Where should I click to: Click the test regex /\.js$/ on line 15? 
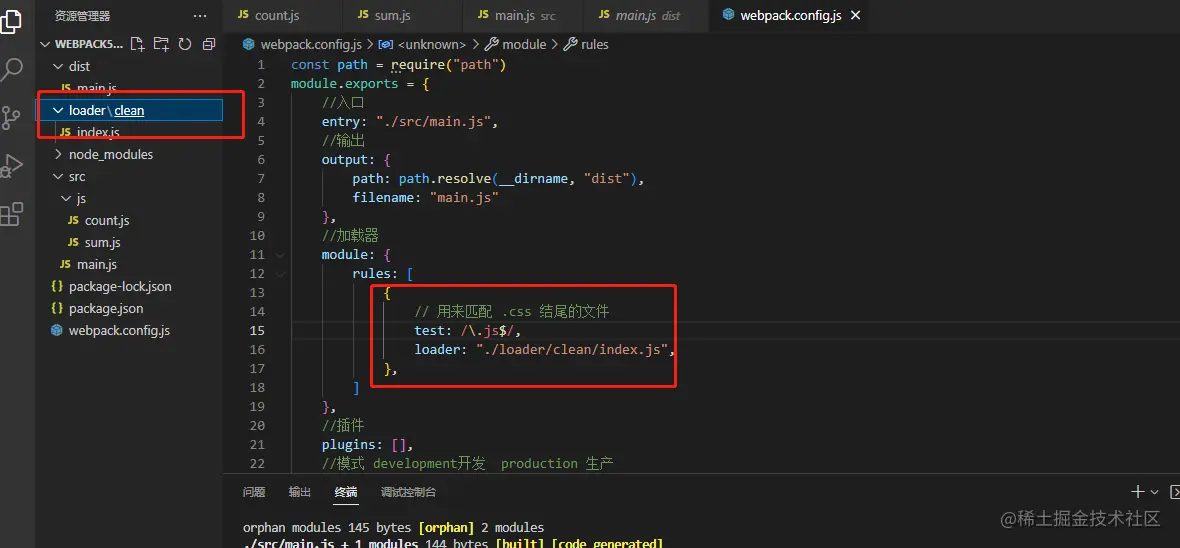(x=487, y=330)
